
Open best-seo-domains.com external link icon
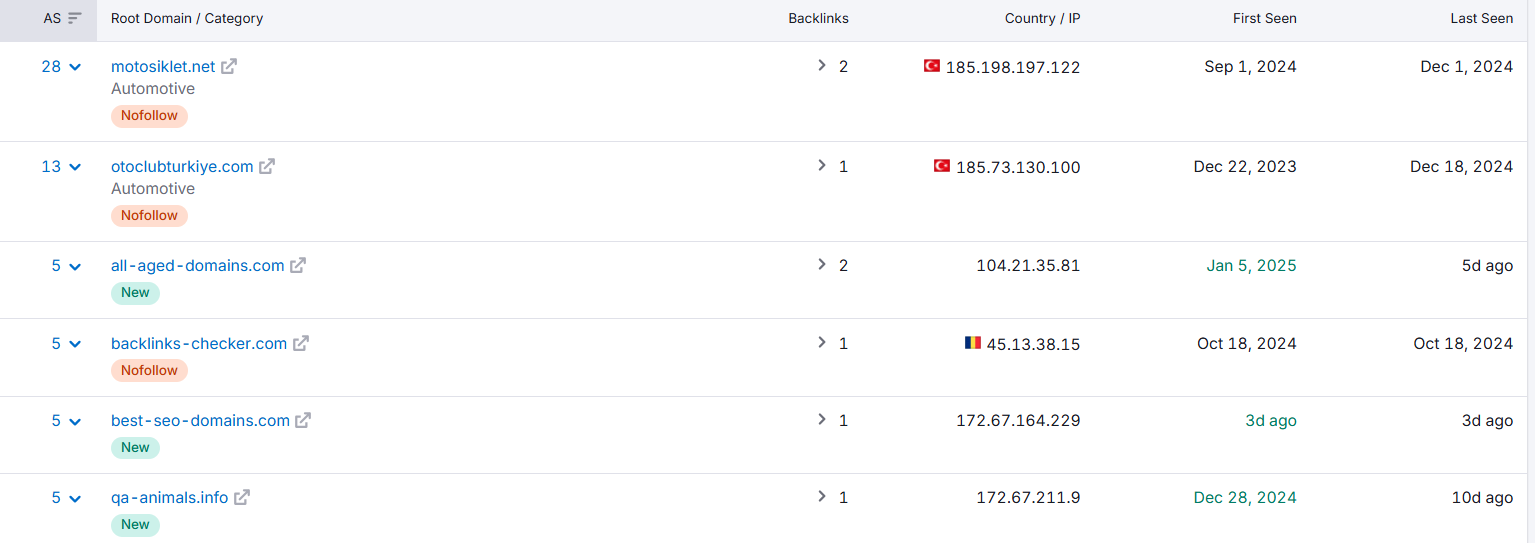point(303,420)
